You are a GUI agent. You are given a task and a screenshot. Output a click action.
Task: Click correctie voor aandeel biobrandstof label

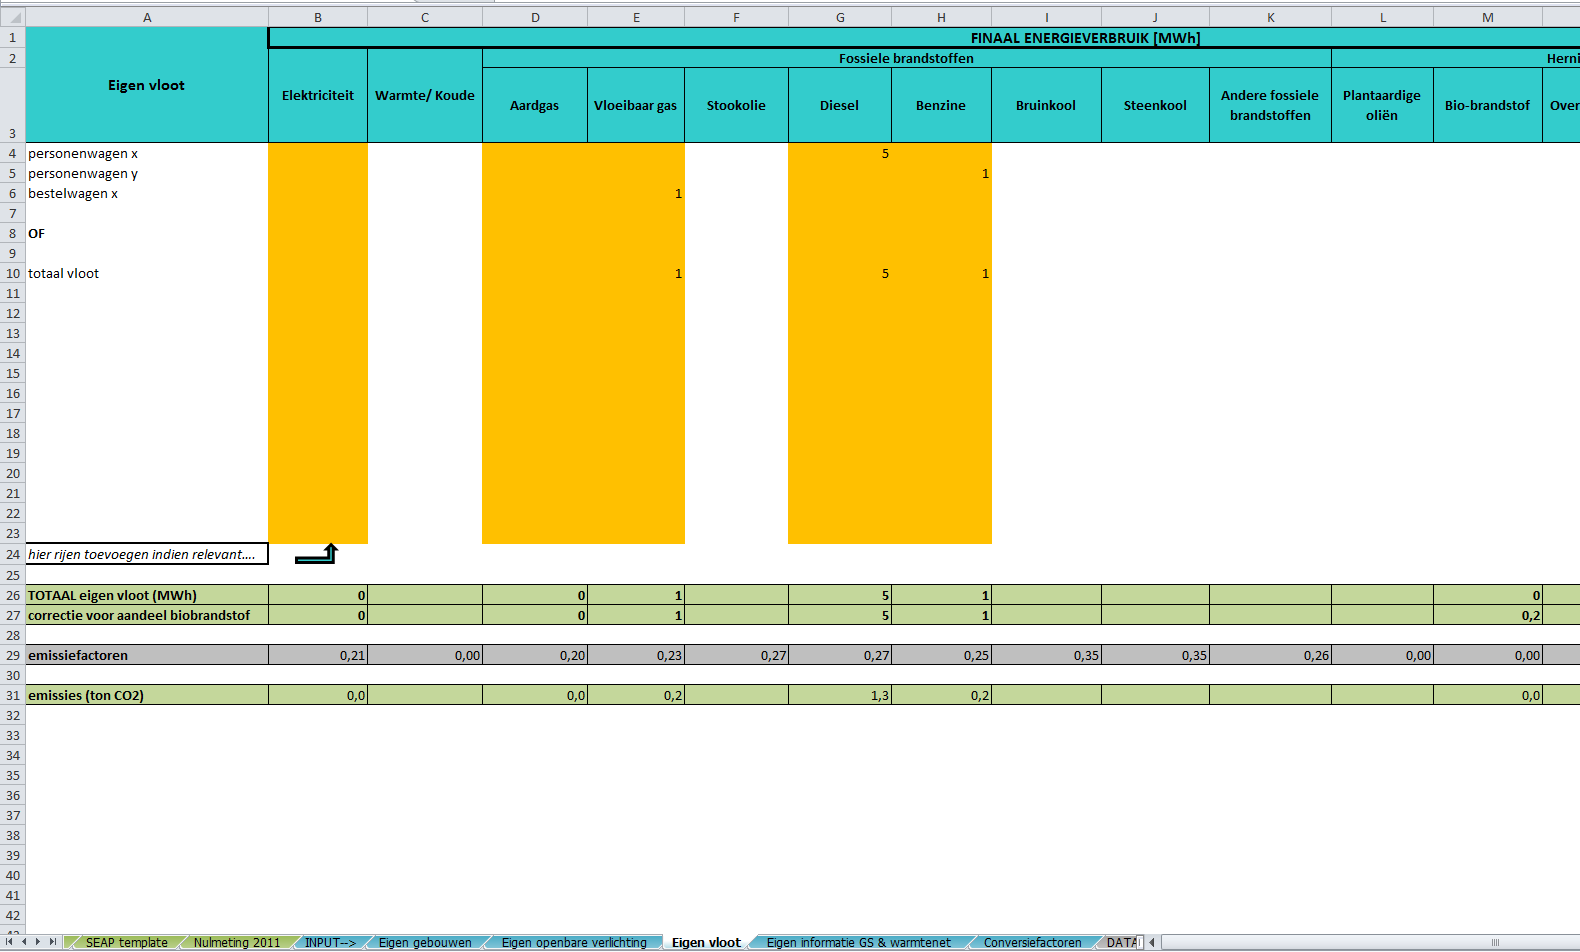coord(147,615)
